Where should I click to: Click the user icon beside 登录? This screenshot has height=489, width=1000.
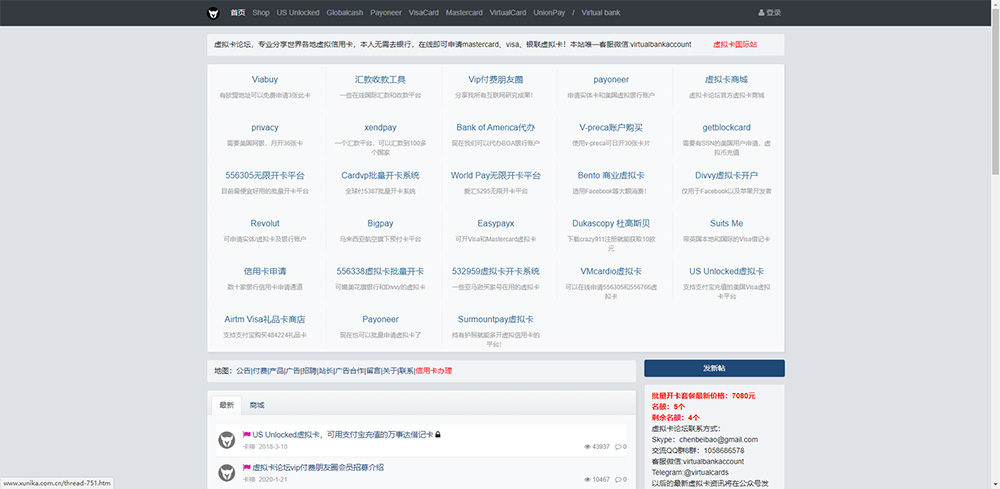coord(761,13)
